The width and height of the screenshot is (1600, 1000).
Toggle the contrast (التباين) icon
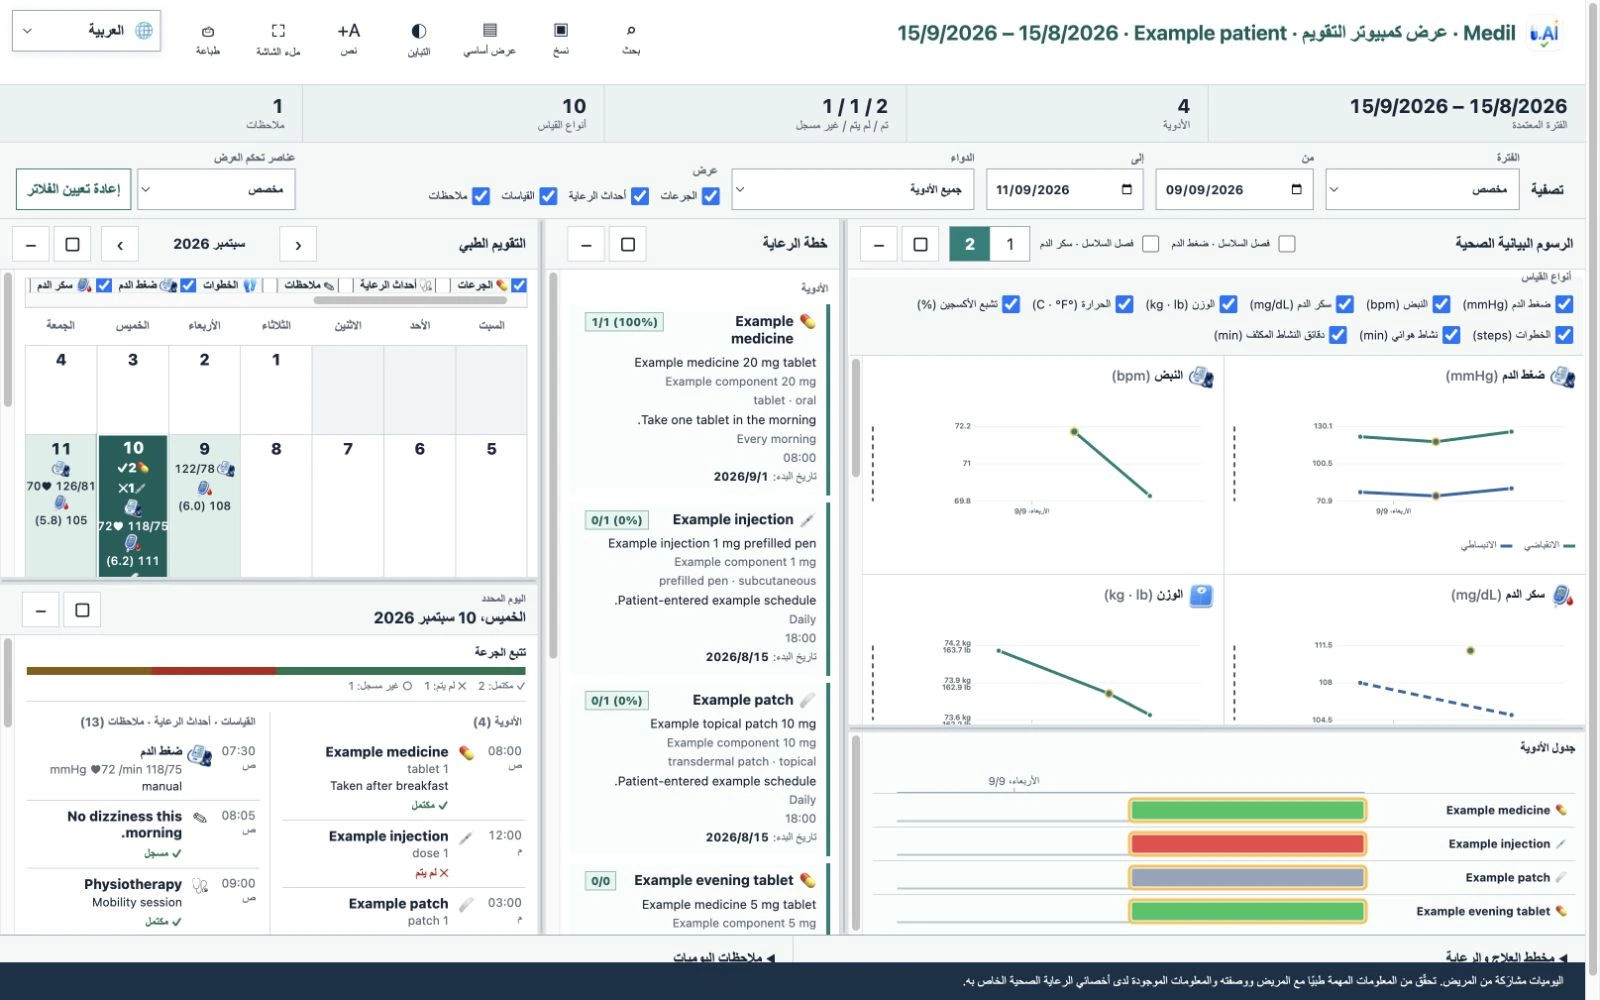(419, 38)
